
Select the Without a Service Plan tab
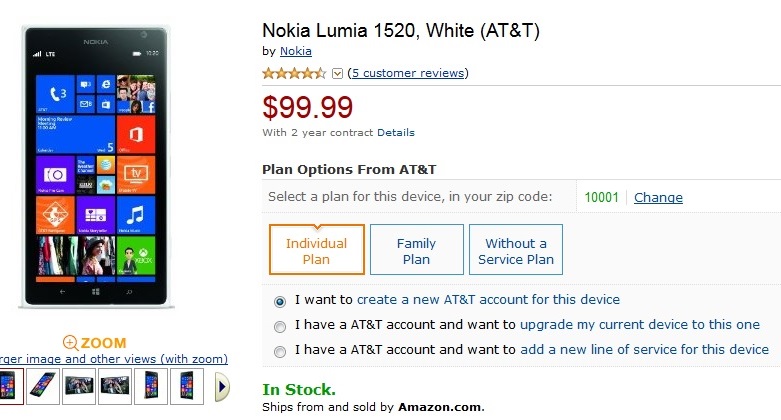pyautogui.click(x=516, y=250)
